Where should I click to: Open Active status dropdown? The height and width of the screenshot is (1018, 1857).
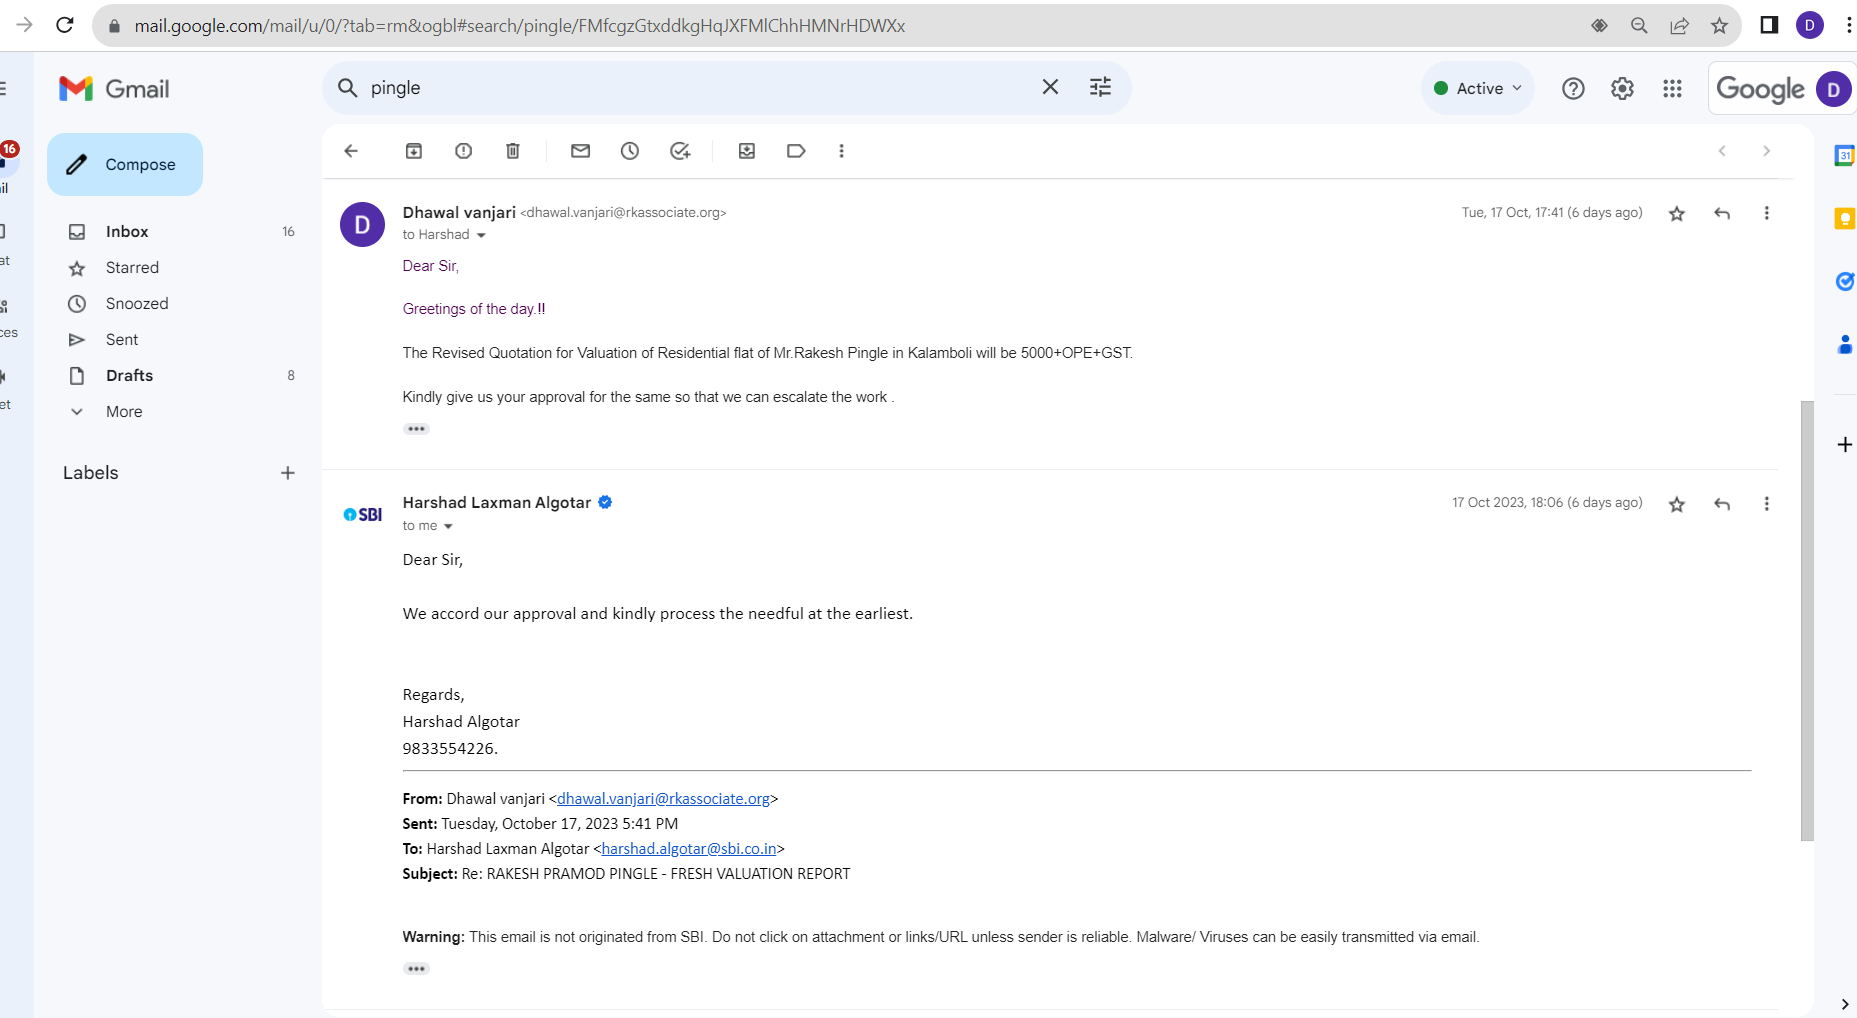click(x=1478, y=88)
